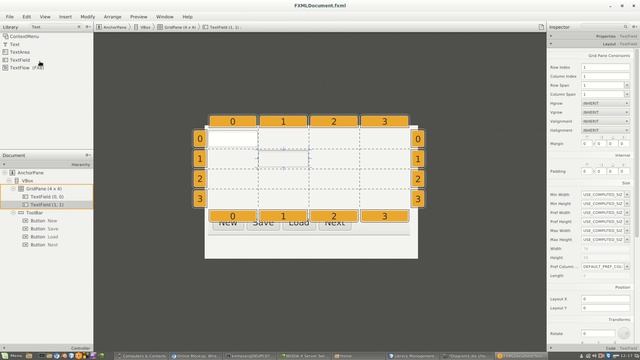The image size is (640, 360).
Task: Select left row header 2 of GridPane
Action: [200, 178]
